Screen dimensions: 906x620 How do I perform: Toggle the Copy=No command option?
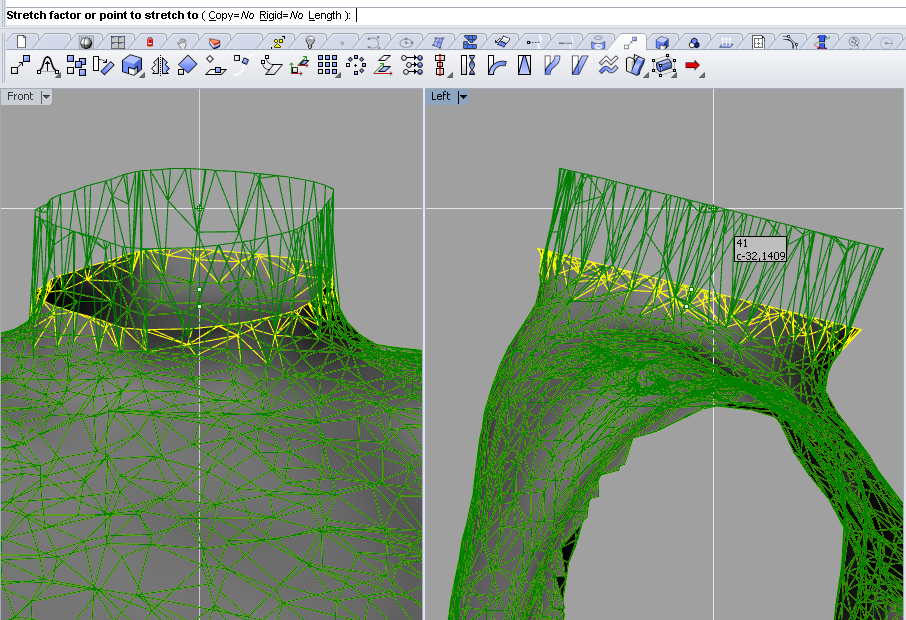click(230, 16)
